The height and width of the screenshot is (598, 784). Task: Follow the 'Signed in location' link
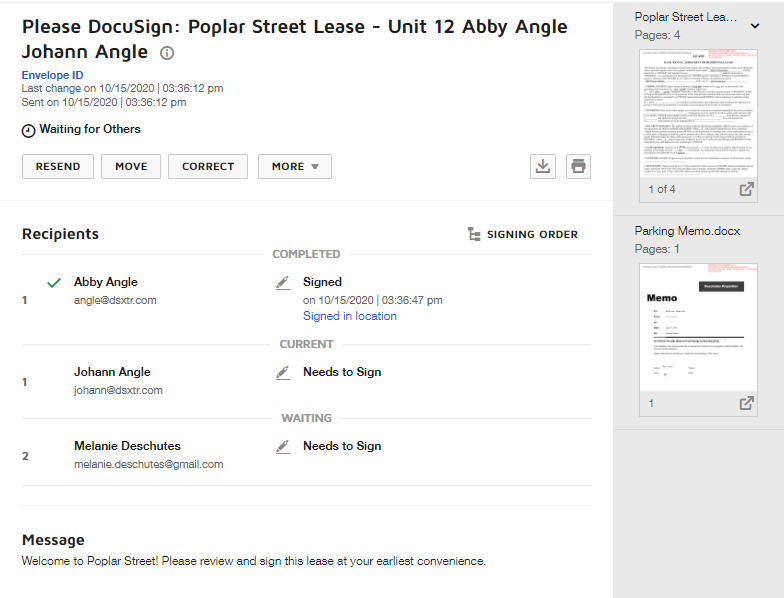click(x=349, y=316)
